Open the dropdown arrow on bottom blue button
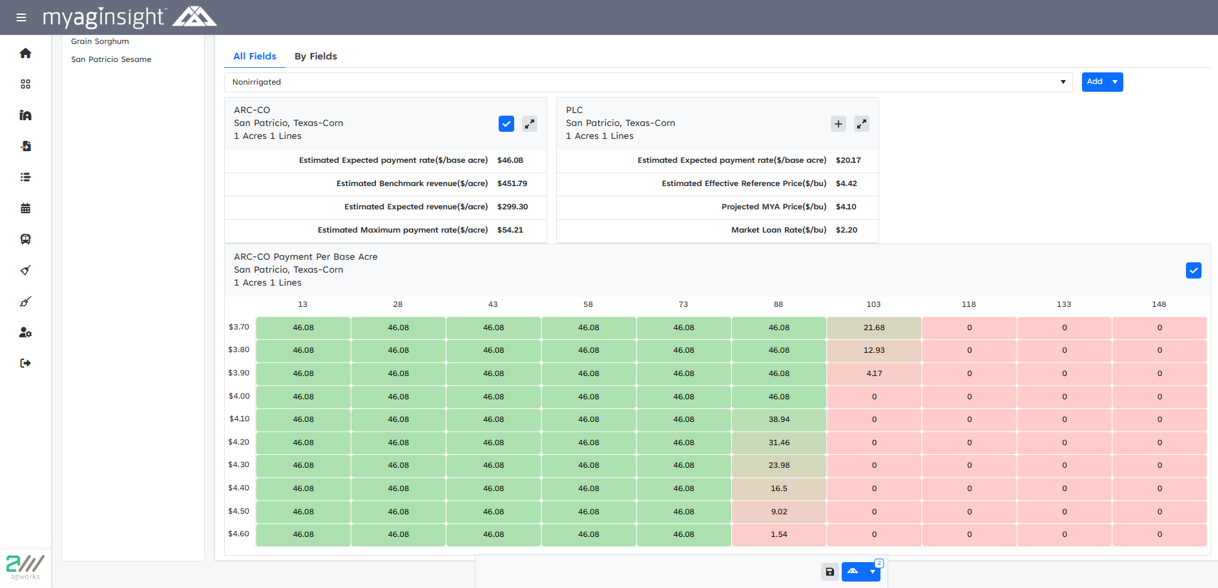This screenshot has width=1218, height=588. coord(873,572)
